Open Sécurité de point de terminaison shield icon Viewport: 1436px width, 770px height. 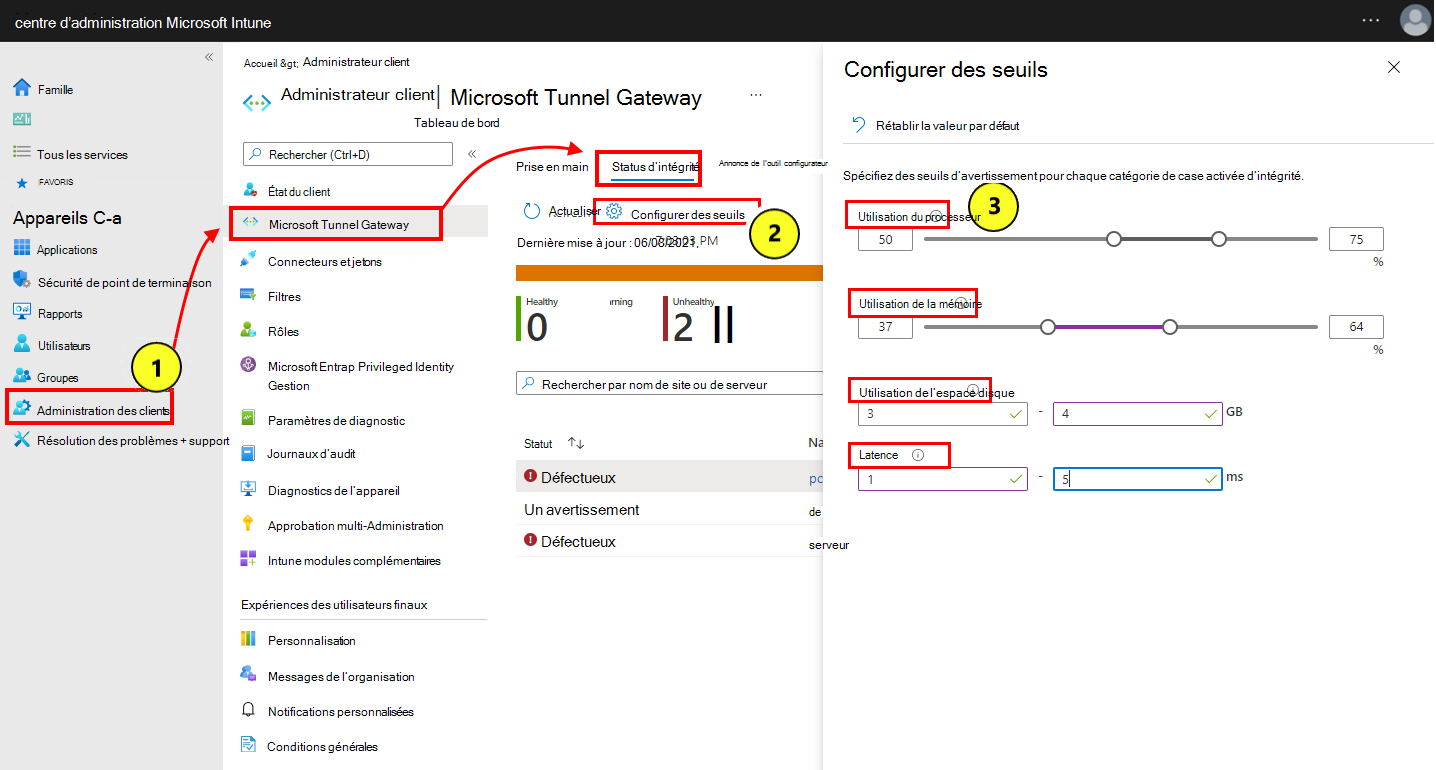[x=22, y=280]
